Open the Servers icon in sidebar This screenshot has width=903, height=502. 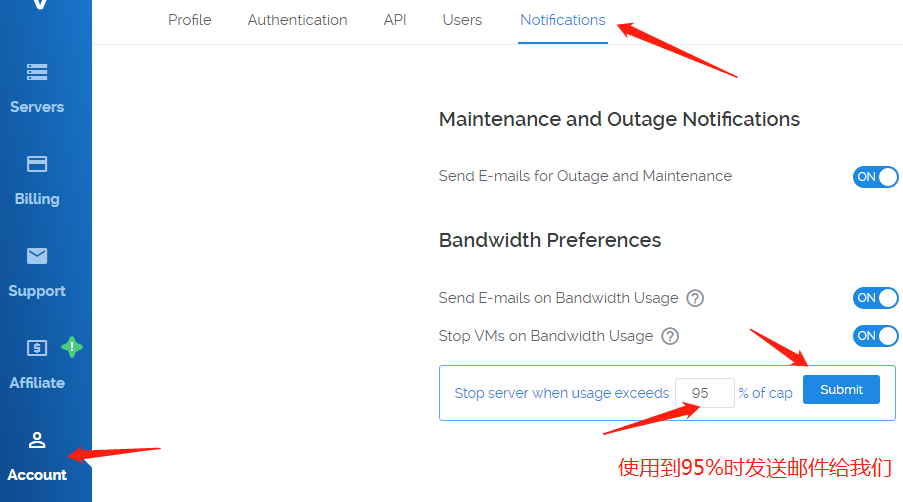[x=37, y=72]
